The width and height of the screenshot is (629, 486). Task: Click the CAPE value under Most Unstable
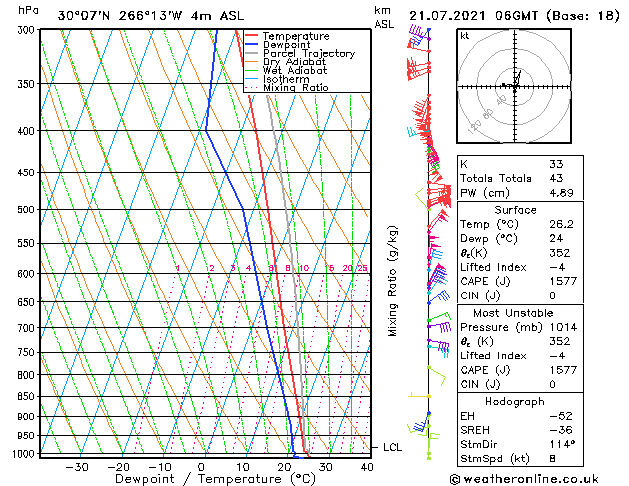(563, 370)
